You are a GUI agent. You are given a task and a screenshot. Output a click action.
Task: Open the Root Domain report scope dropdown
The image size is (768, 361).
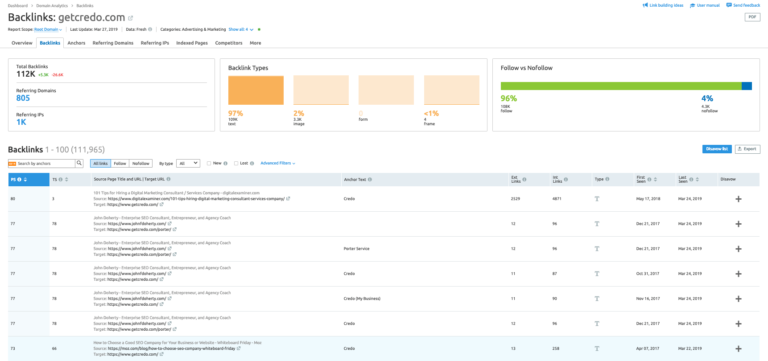pos(48,29)
